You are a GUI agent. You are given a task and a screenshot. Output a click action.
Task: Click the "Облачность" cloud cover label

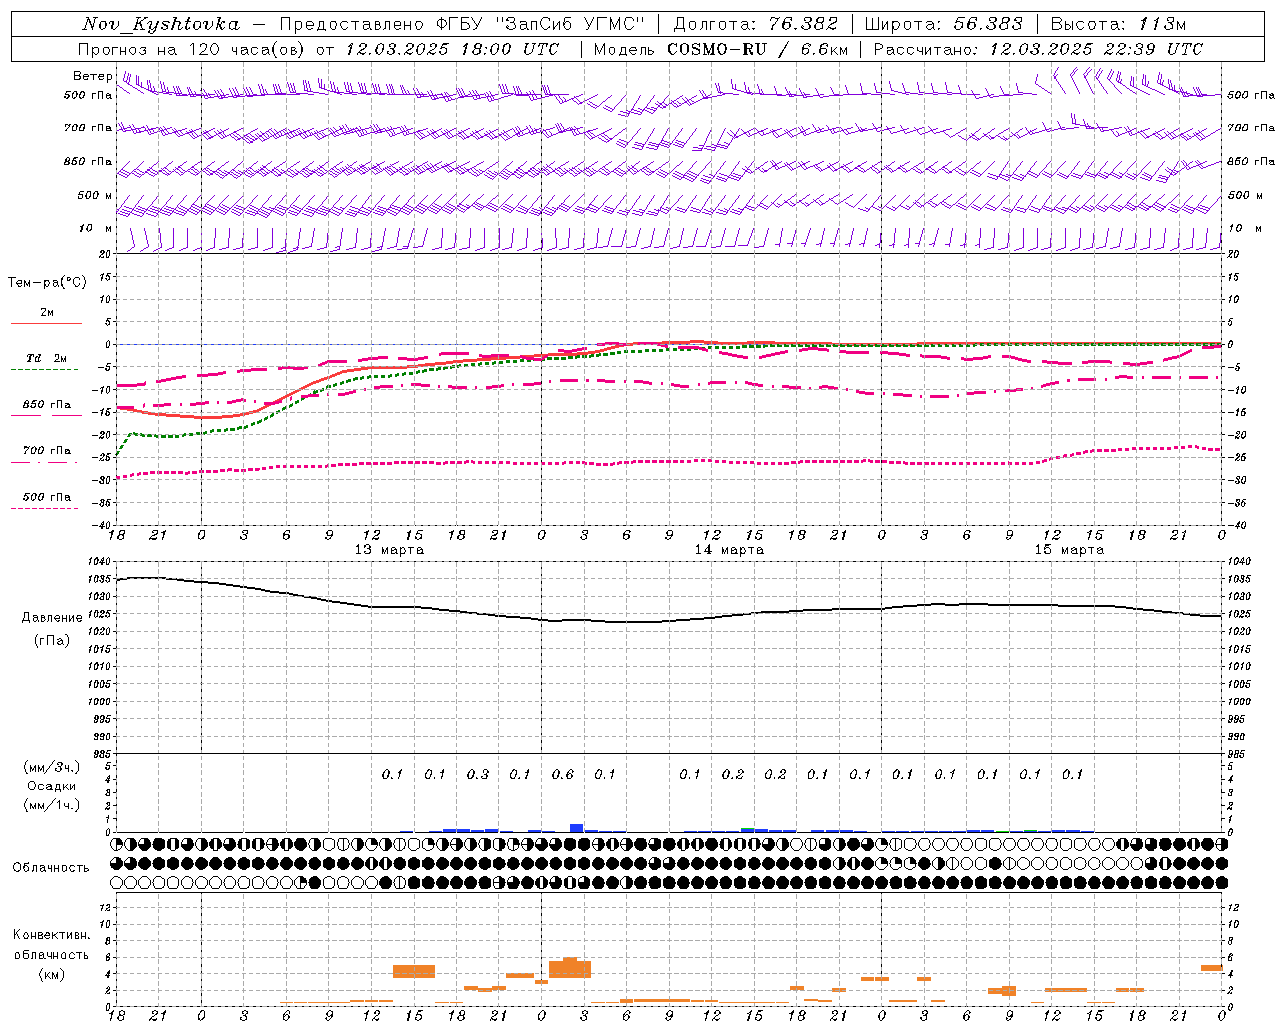pos(51,867)
